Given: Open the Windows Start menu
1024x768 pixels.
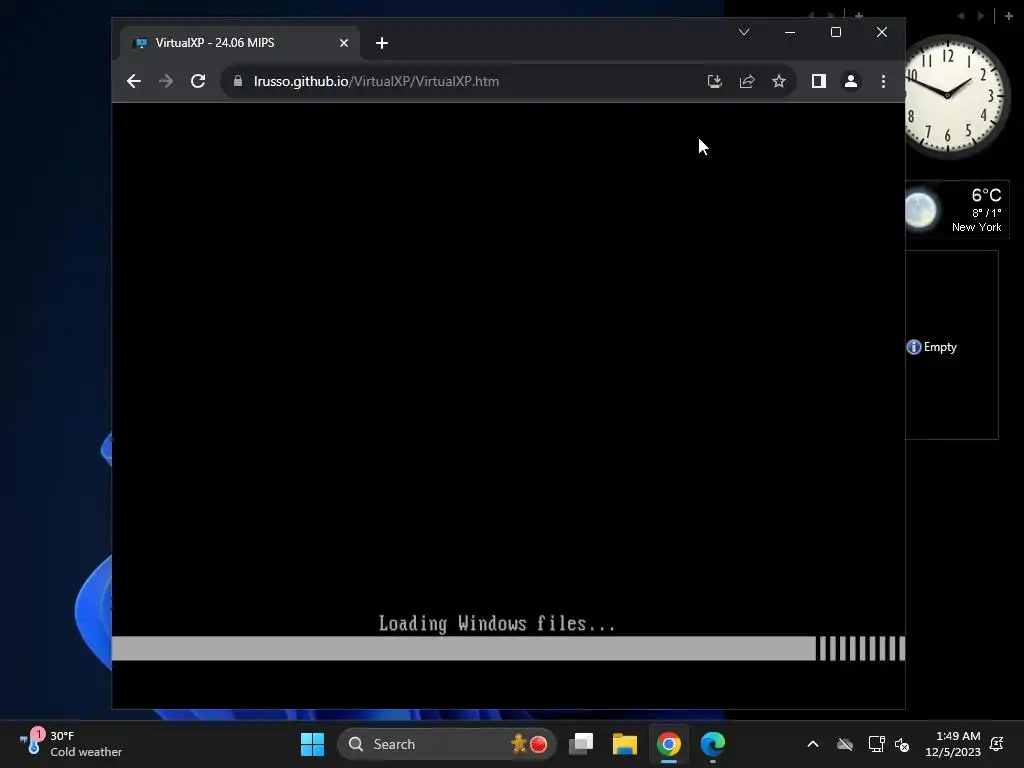Looking at the screenshot, I should click(312, 744).
